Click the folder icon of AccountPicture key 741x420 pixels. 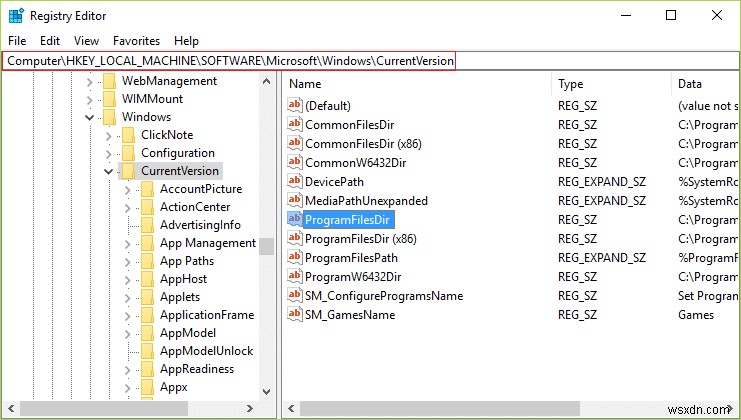pyautogui.click(x=147, y=189)
